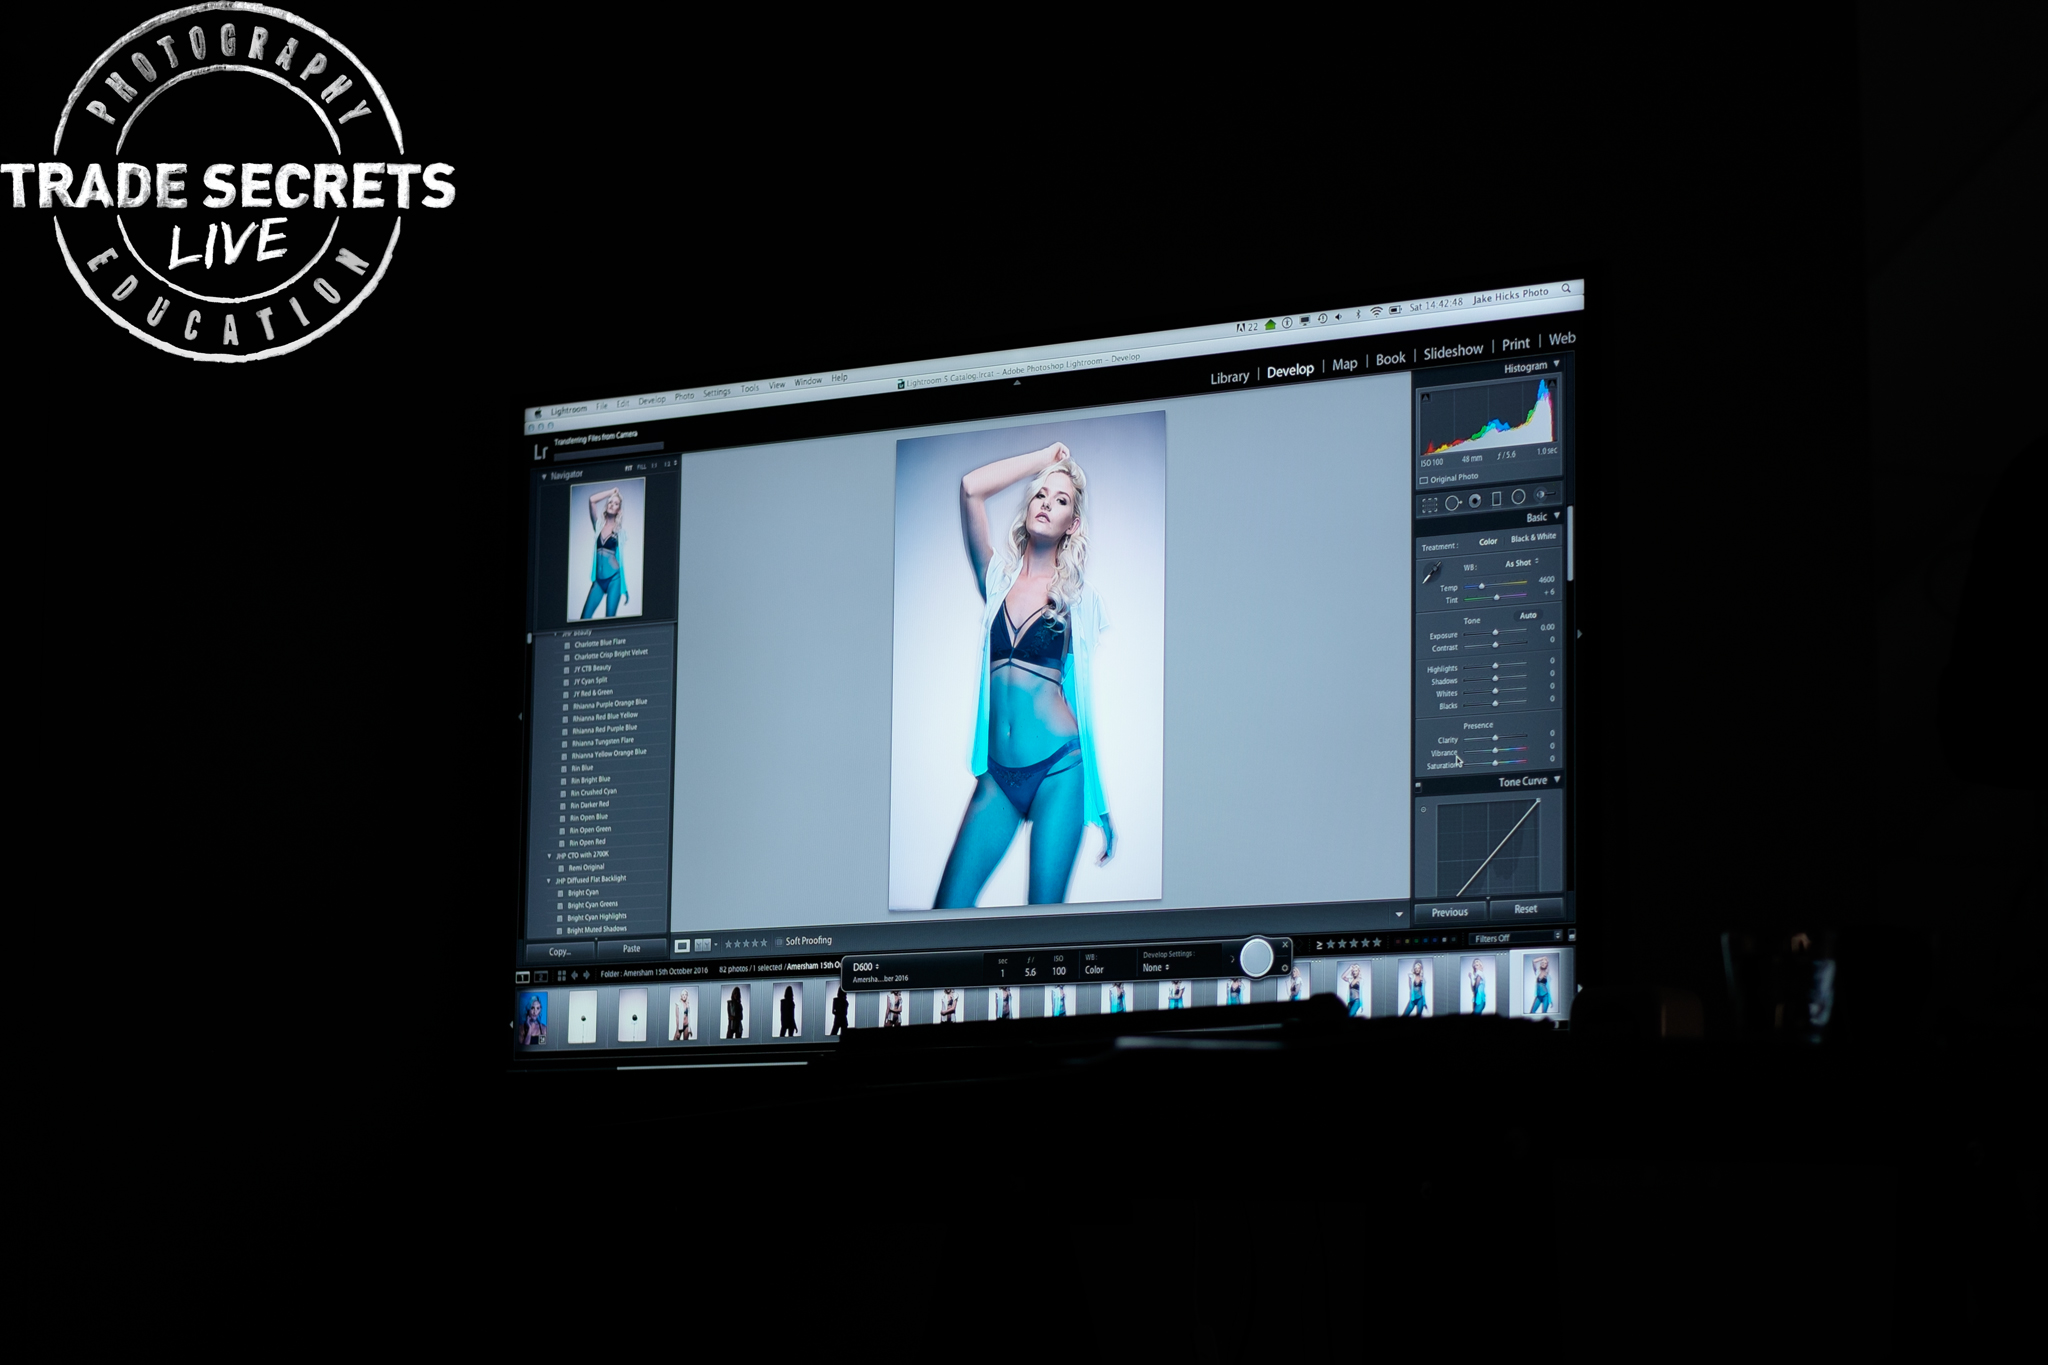Hide the right panel with the edge arrow
The image size is (2048, 1365).
click(x=1580, y=634)
